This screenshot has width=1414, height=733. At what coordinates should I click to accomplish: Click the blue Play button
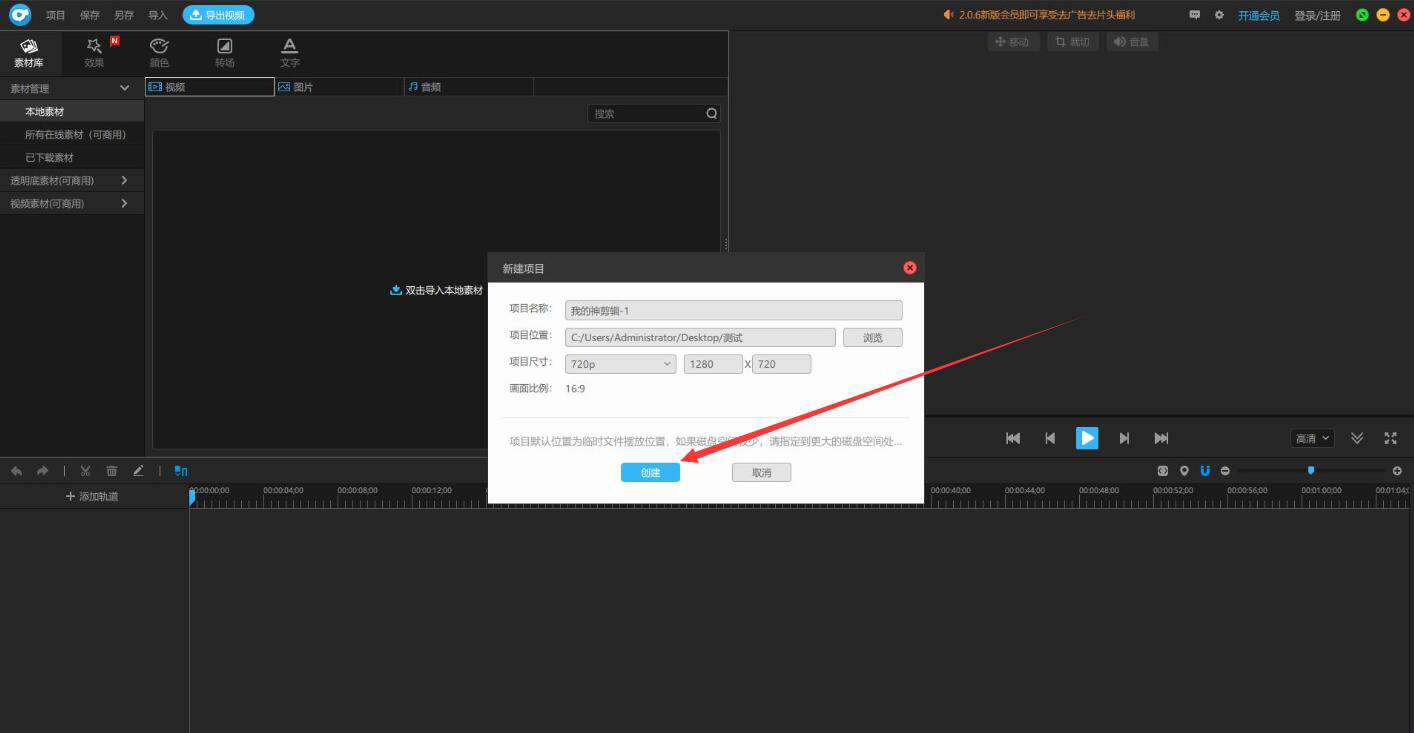coord(1087,438)
